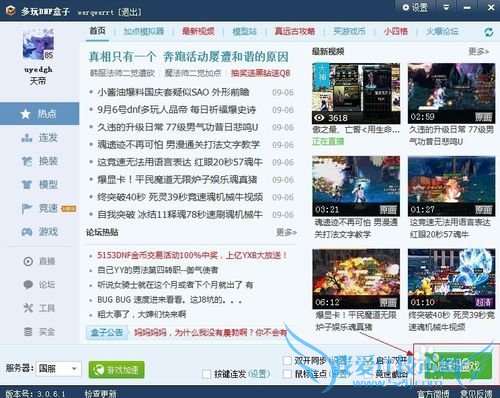
Task: Open 论坛 chat bubble item in sidebar
Action: pos(39,285)
